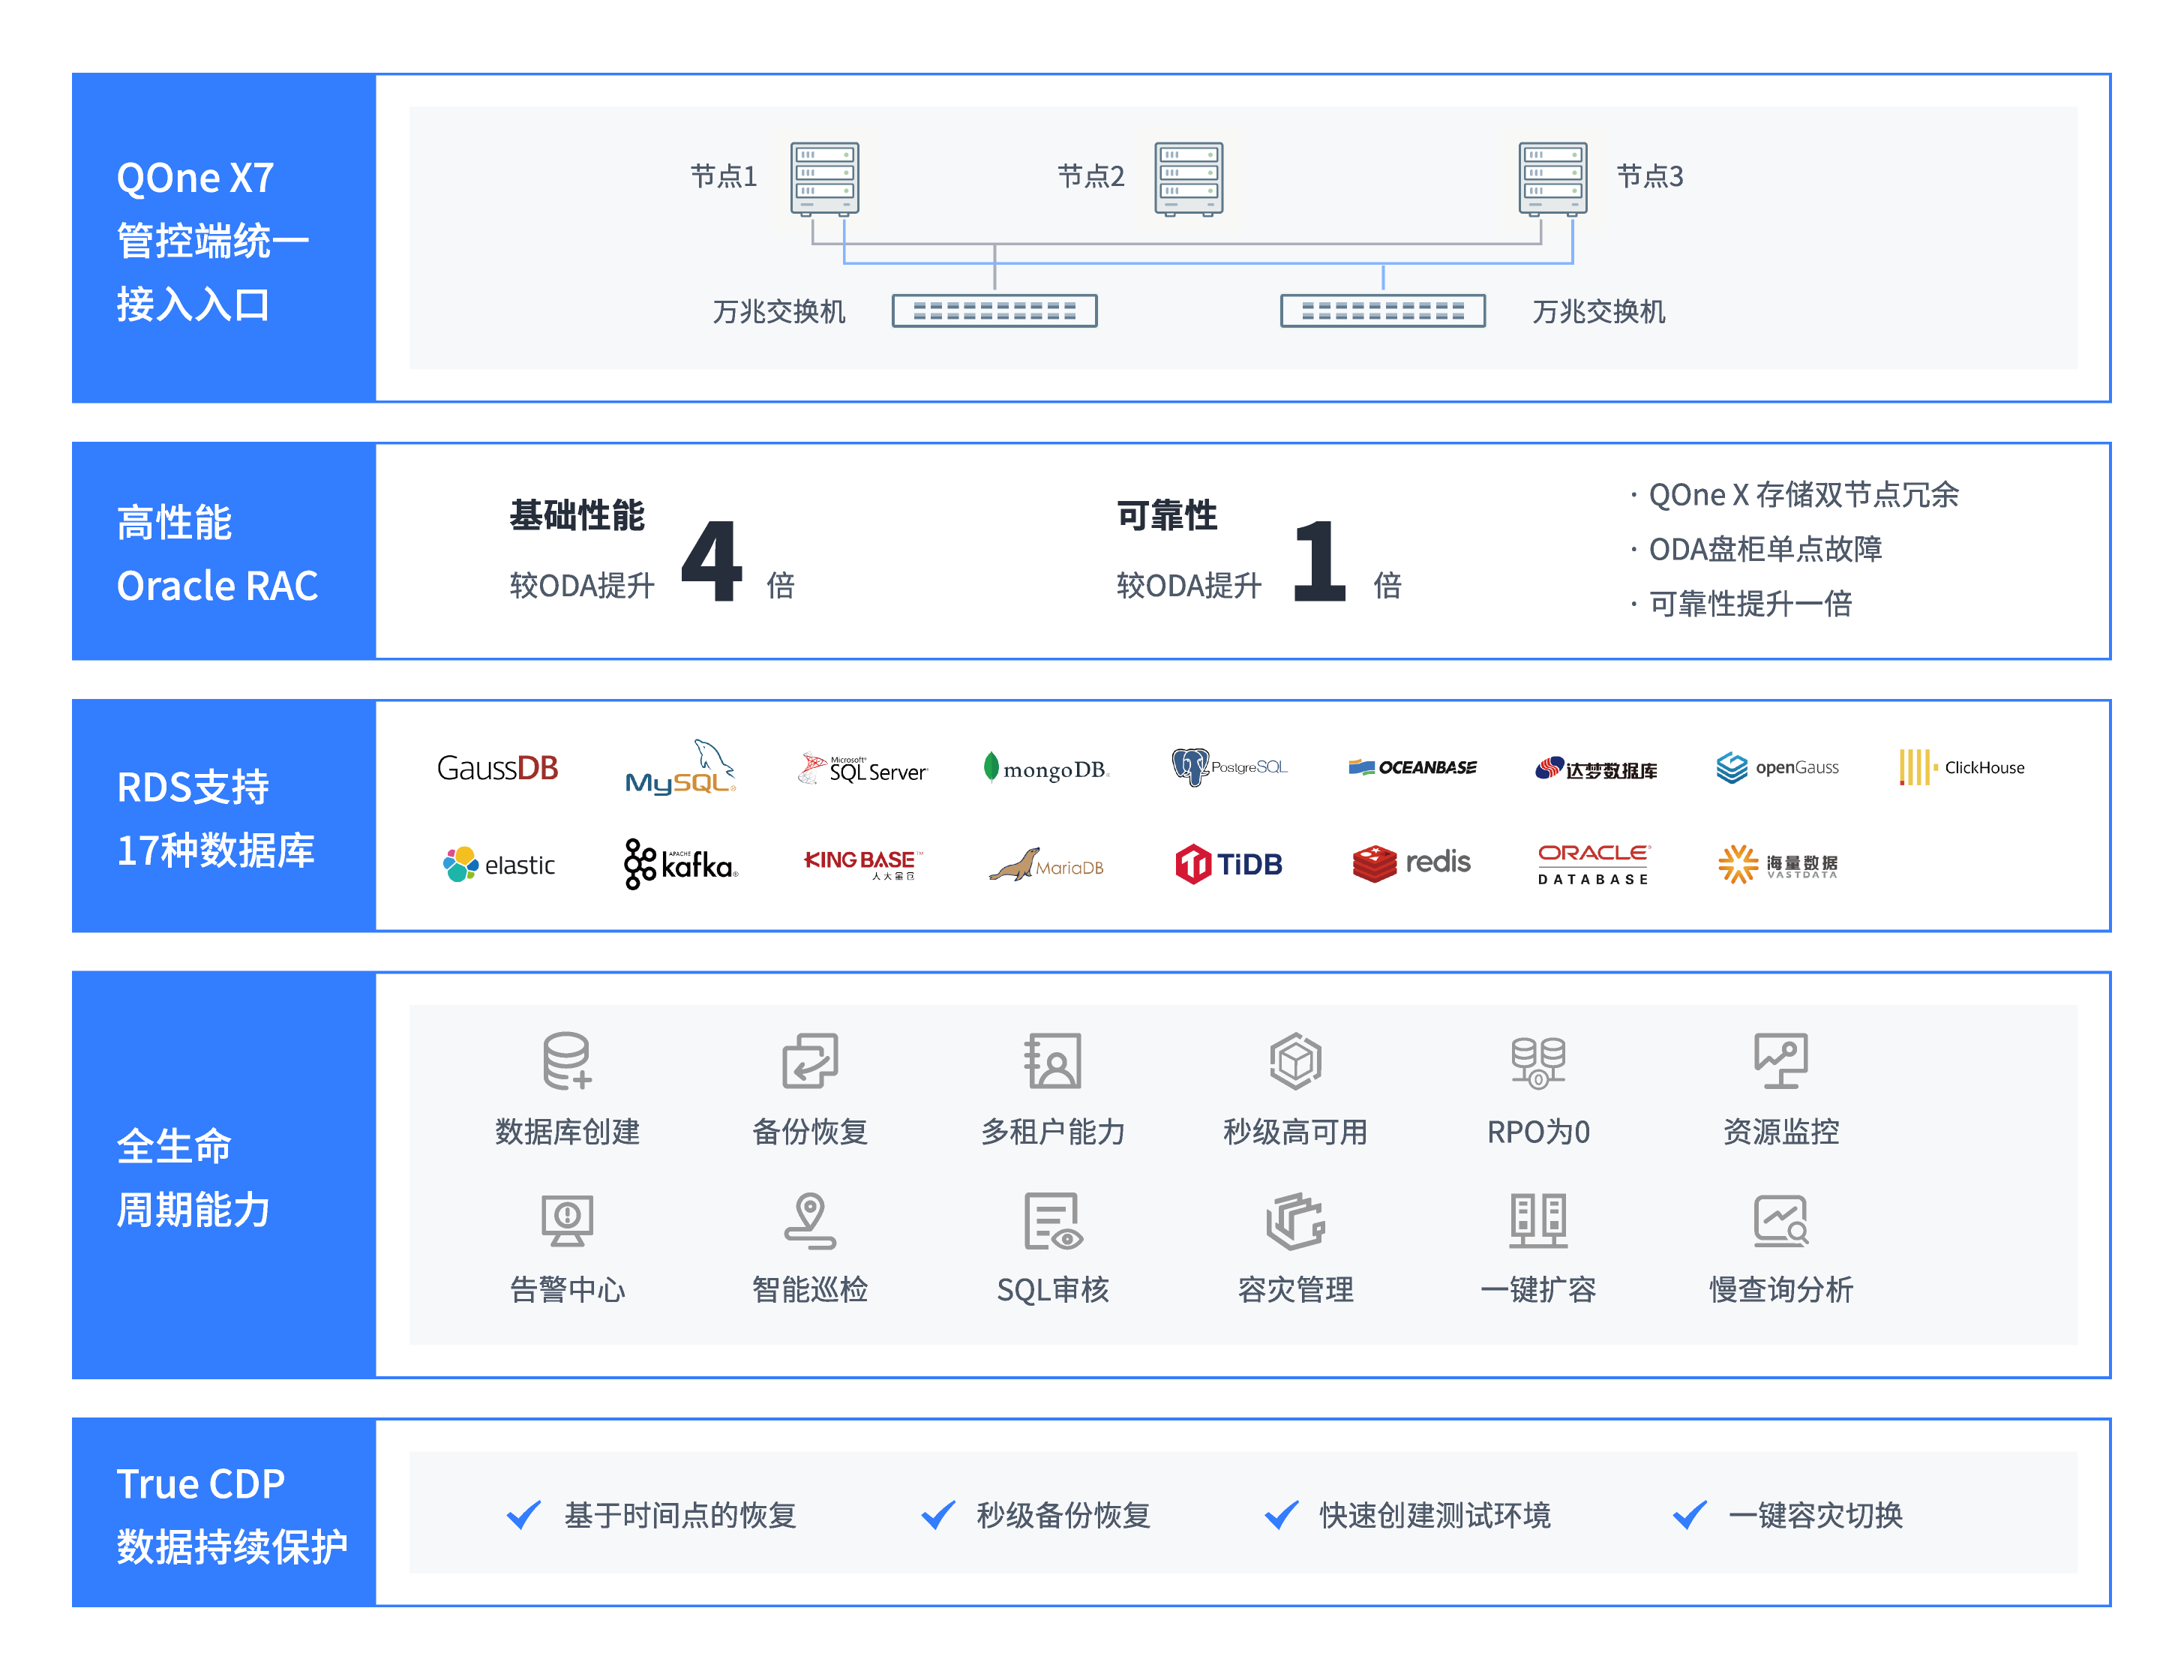This screenshot has width=2184, height=1680.
Task: Click the 快速创建测试环境 text
Action: tap(1435, 1515)
